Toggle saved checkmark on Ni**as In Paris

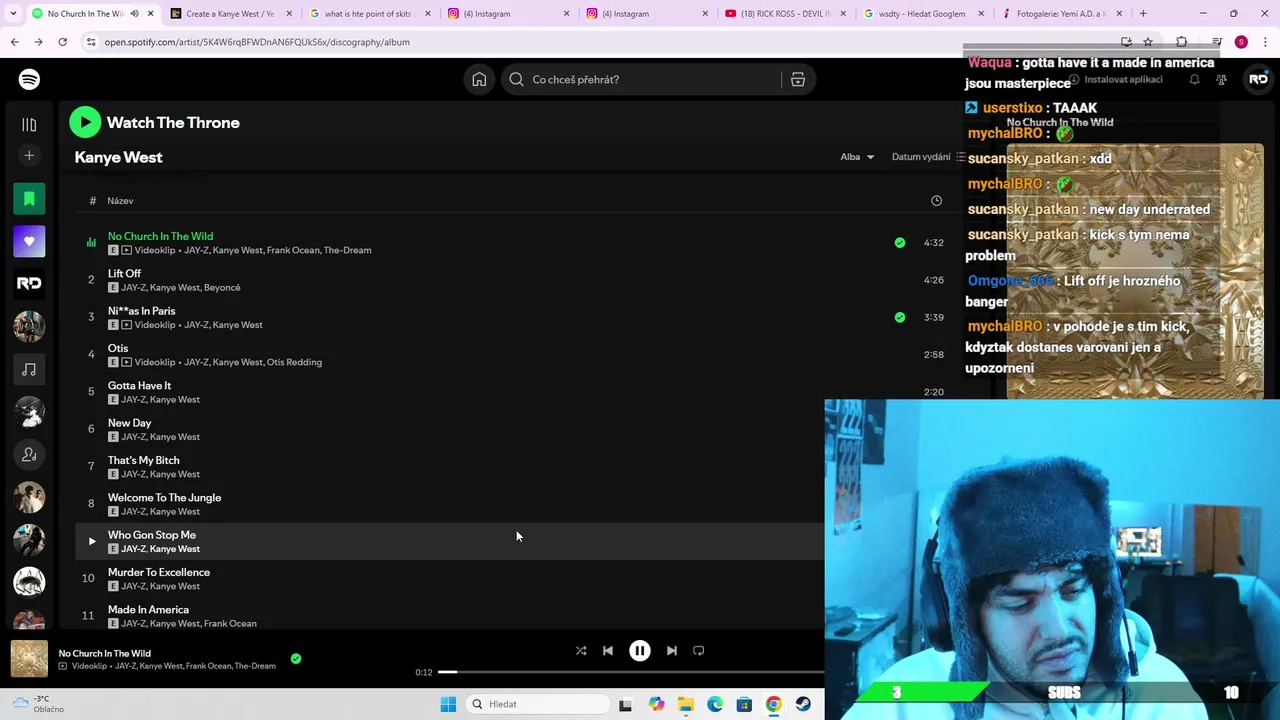click(900, 317)
